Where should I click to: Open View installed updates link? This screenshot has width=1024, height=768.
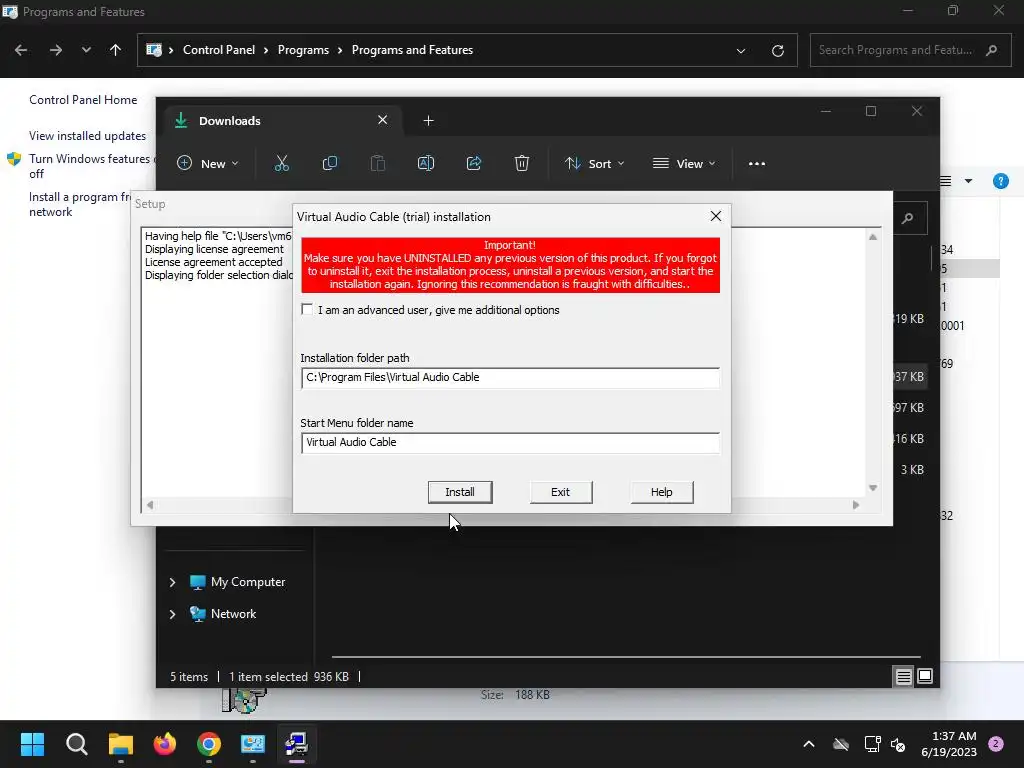88,136
